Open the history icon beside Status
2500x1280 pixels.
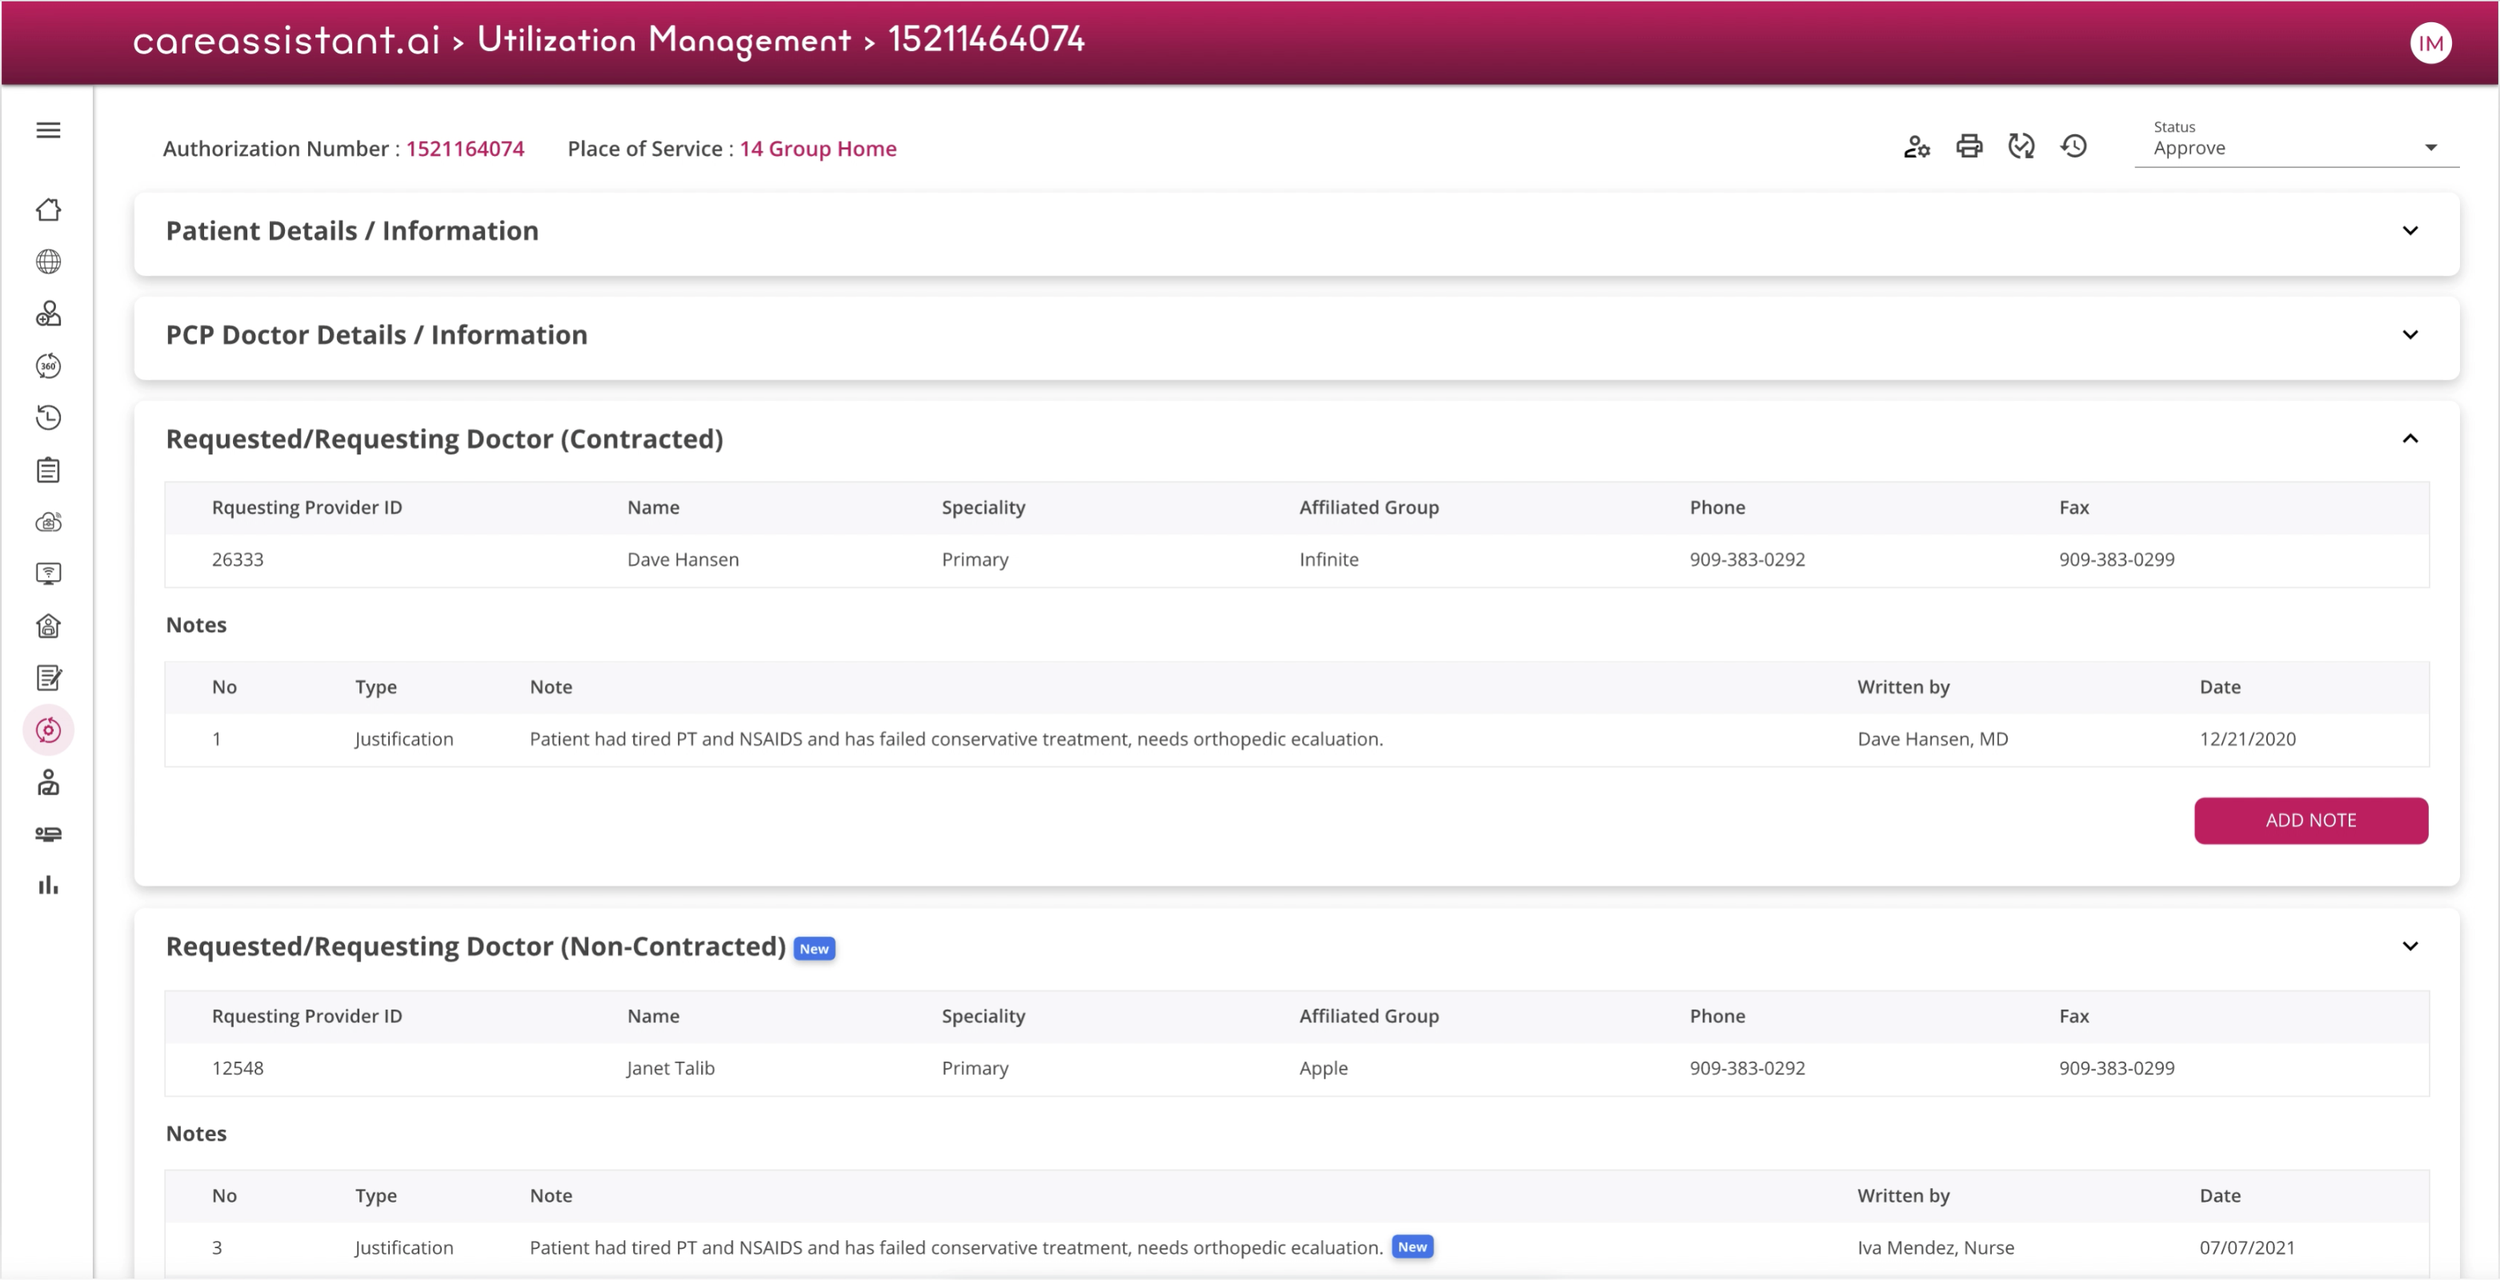click(x=2074, y=147)
